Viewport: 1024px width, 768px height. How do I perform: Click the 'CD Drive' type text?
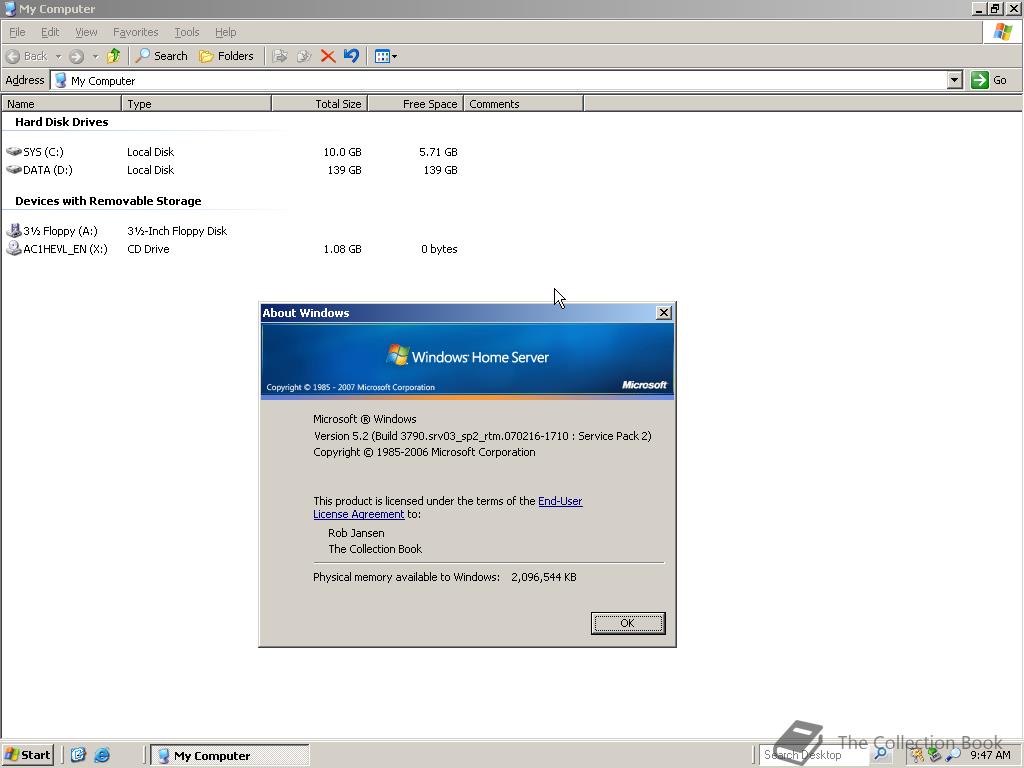click(148, 249)
